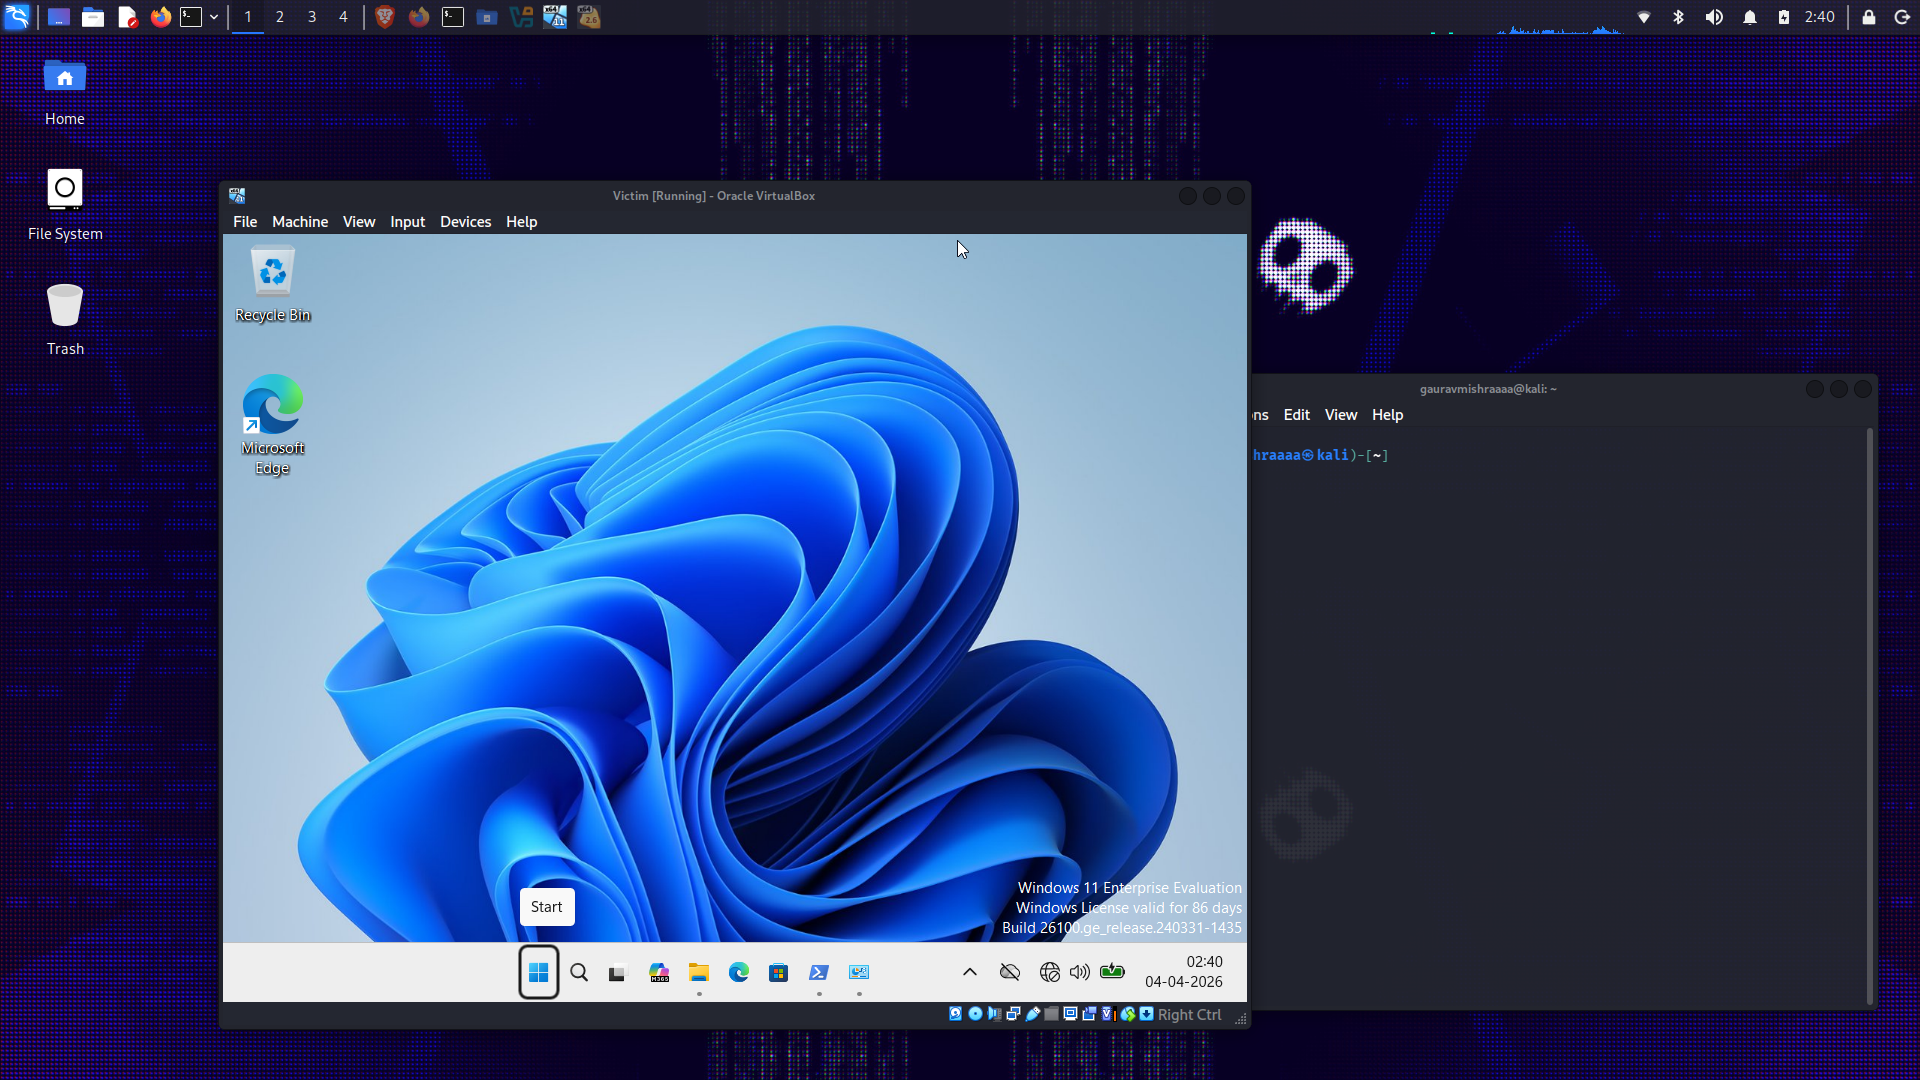Screen dimensions: 1920x1080
Task: Open Microsoft 365 Copilot taskbar icon
Action: click(x=659, y=972)
